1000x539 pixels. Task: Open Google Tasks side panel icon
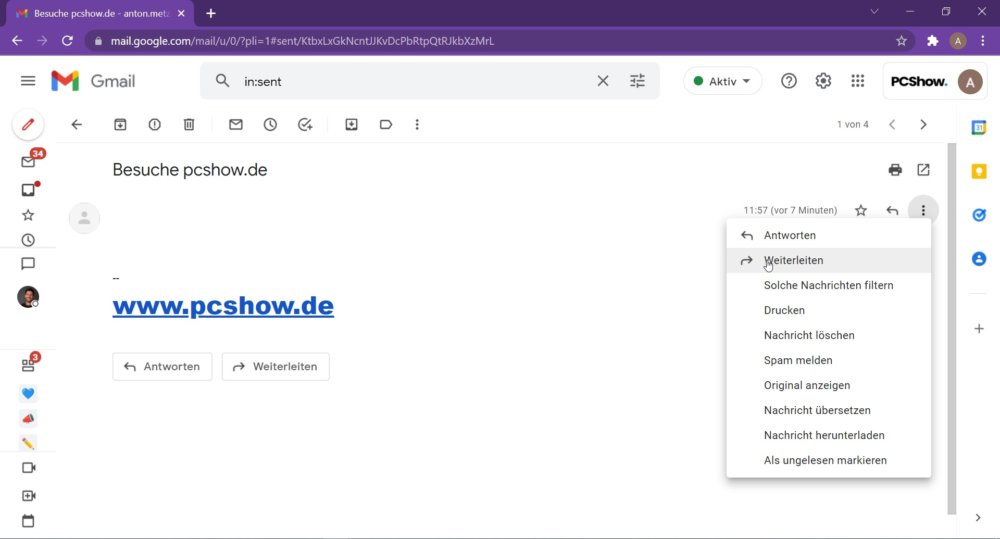979,215
